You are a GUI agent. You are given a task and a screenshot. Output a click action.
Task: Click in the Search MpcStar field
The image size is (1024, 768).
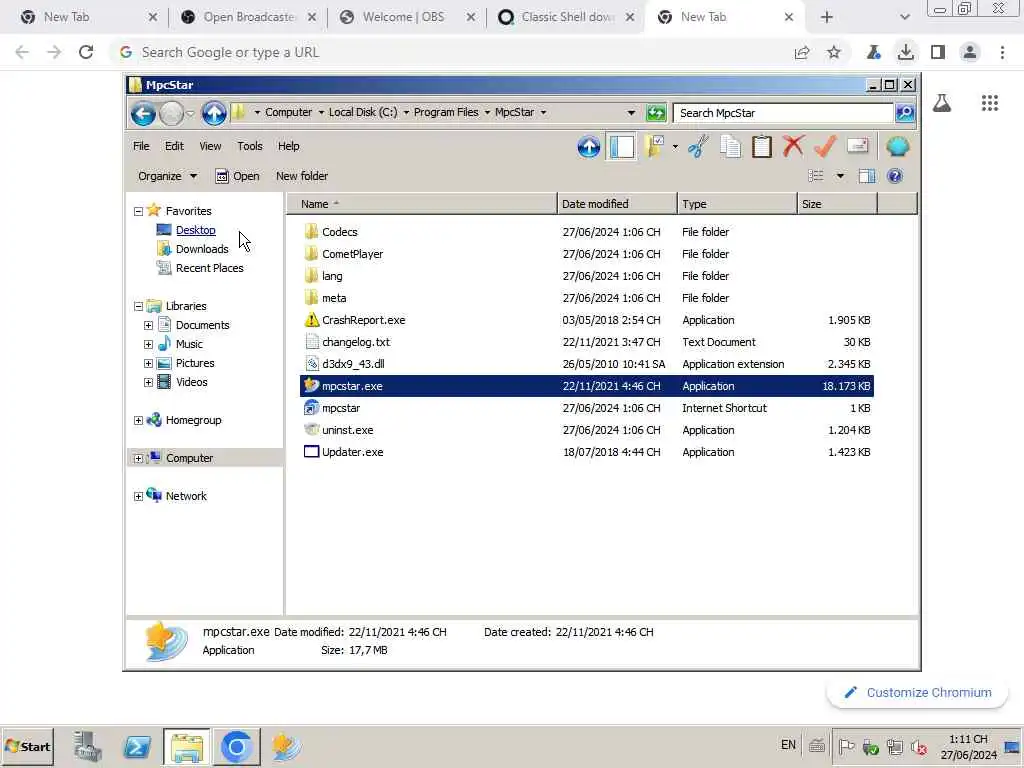pyautogui.click(x=782, y=113)
